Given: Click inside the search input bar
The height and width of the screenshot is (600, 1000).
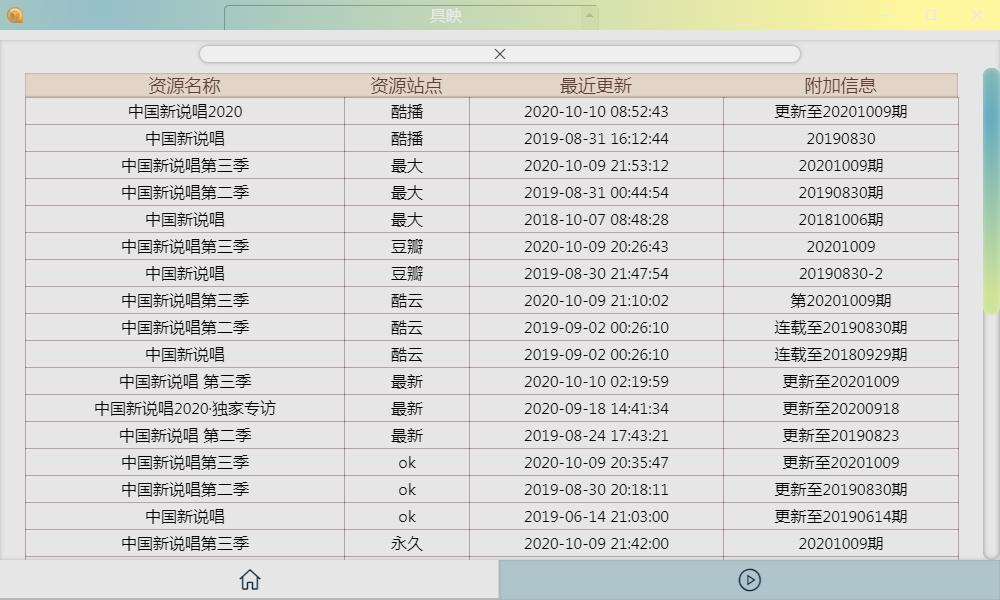Looking at the screenshot, I should coord(500,54).
